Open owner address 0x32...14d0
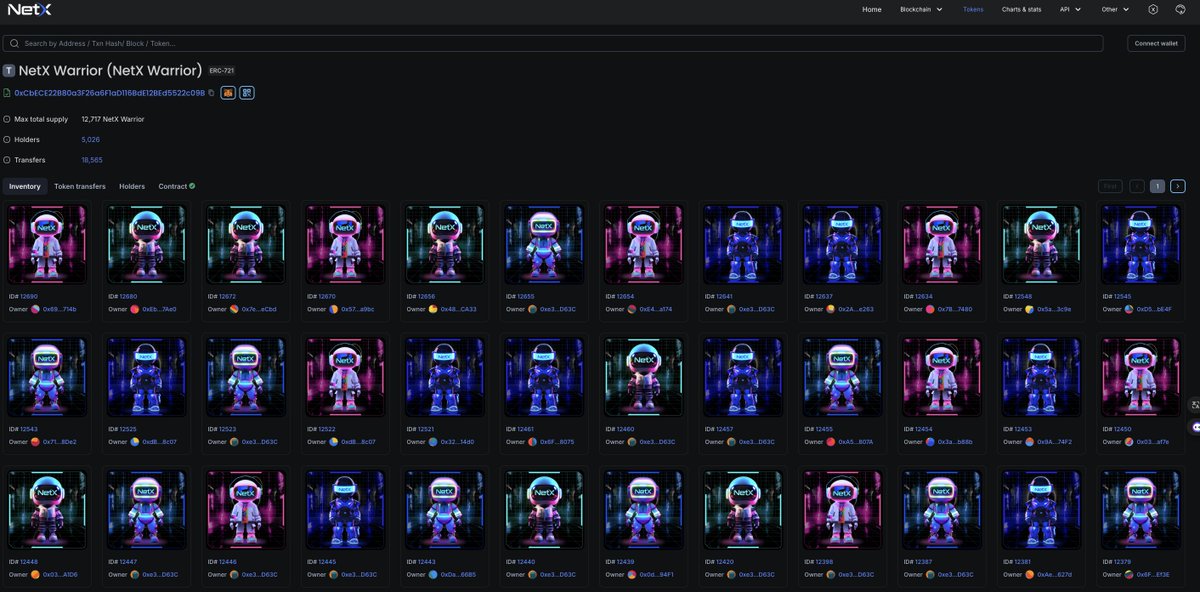1200x592 pixels. pos(458,442)
